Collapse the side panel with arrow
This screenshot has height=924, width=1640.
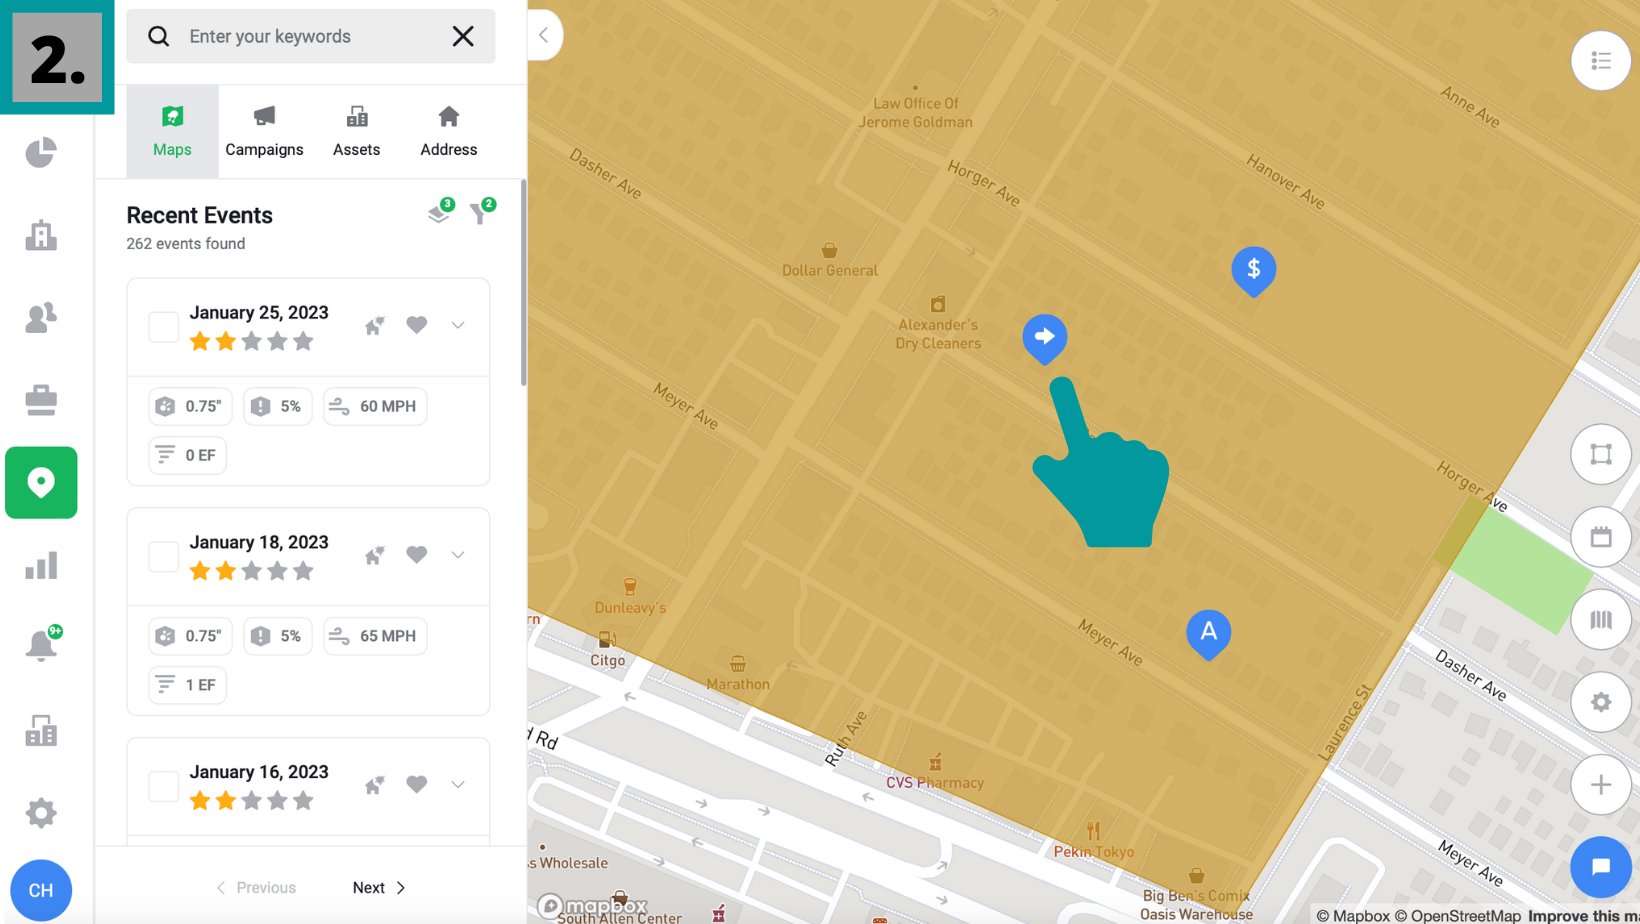tap(544, 35)
